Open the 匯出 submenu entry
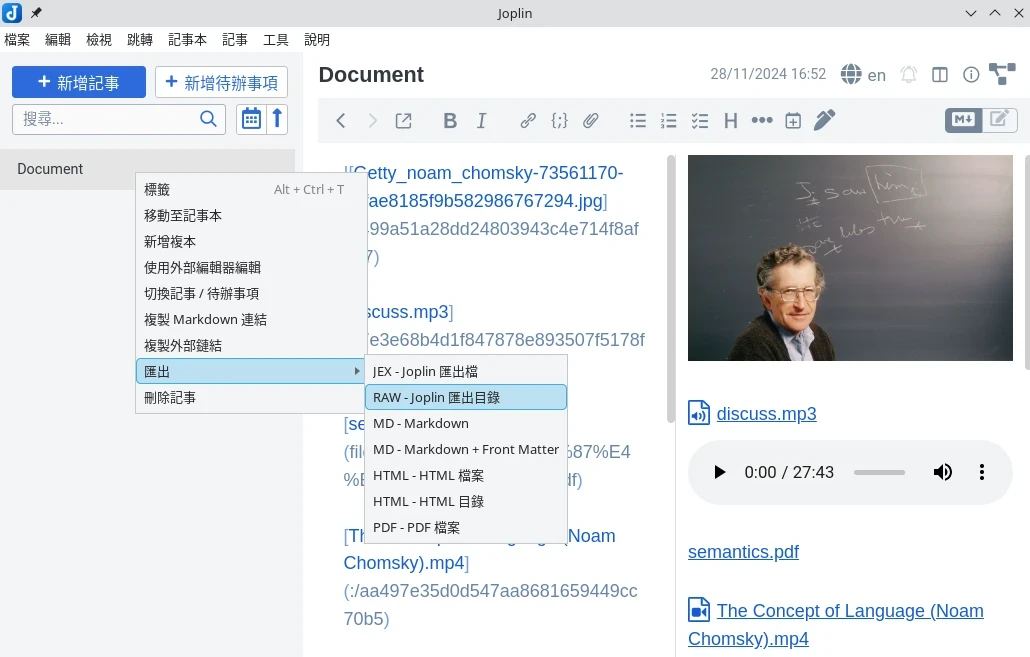This screenshot has width=1030, height=657. (250, 371)
